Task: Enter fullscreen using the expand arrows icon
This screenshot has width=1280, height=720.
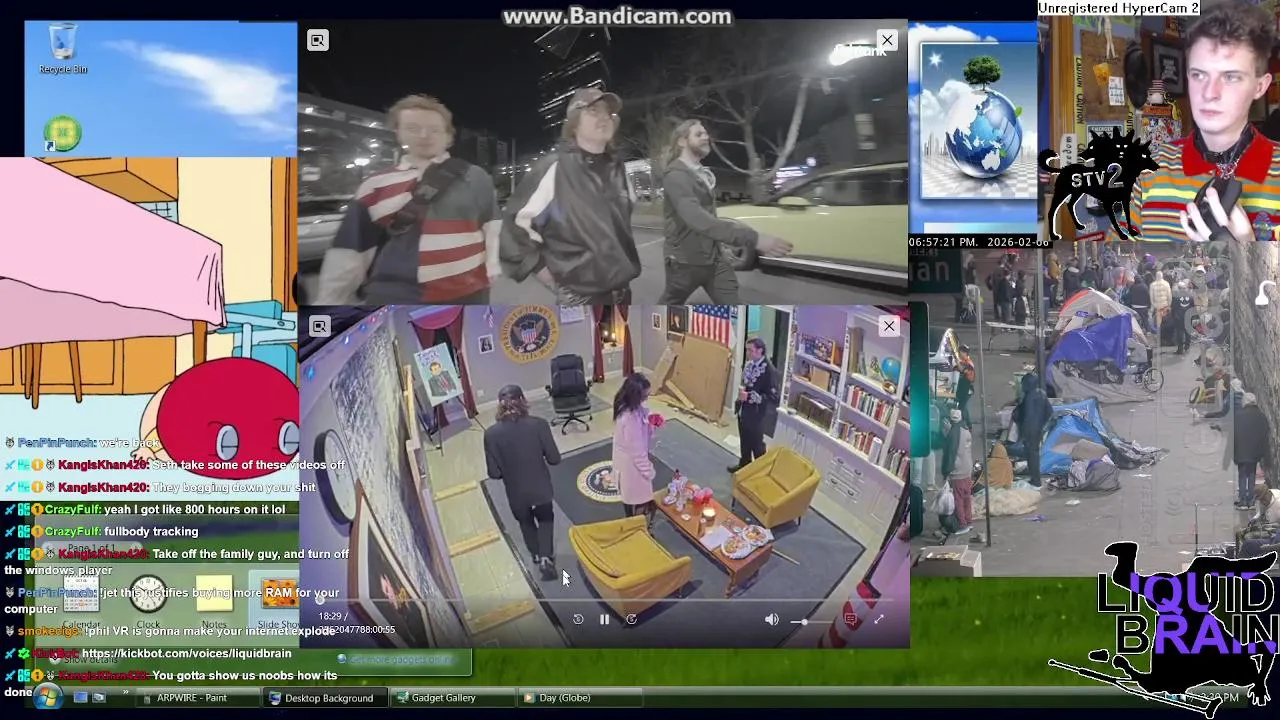Action: pyautogui.click(x=879, y=620)
